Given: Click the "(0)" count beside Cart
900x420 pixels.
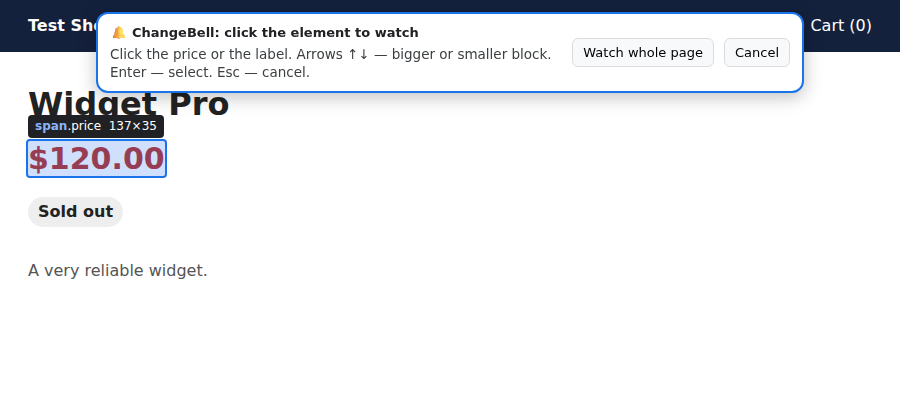Looking at the screenshot, I should [860, 26].
